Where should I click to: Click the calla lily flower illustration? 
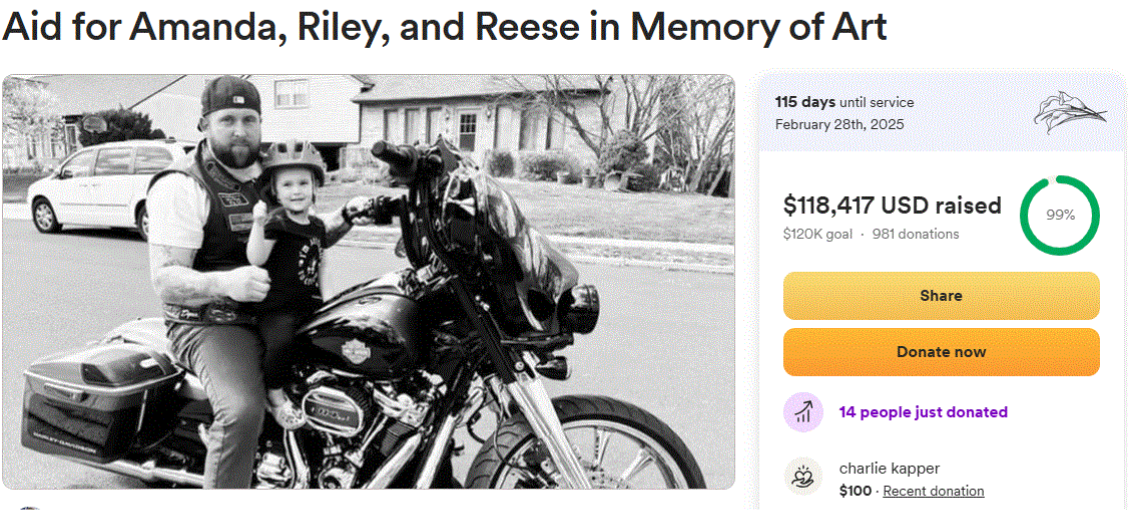click(x=1070, y=112)
